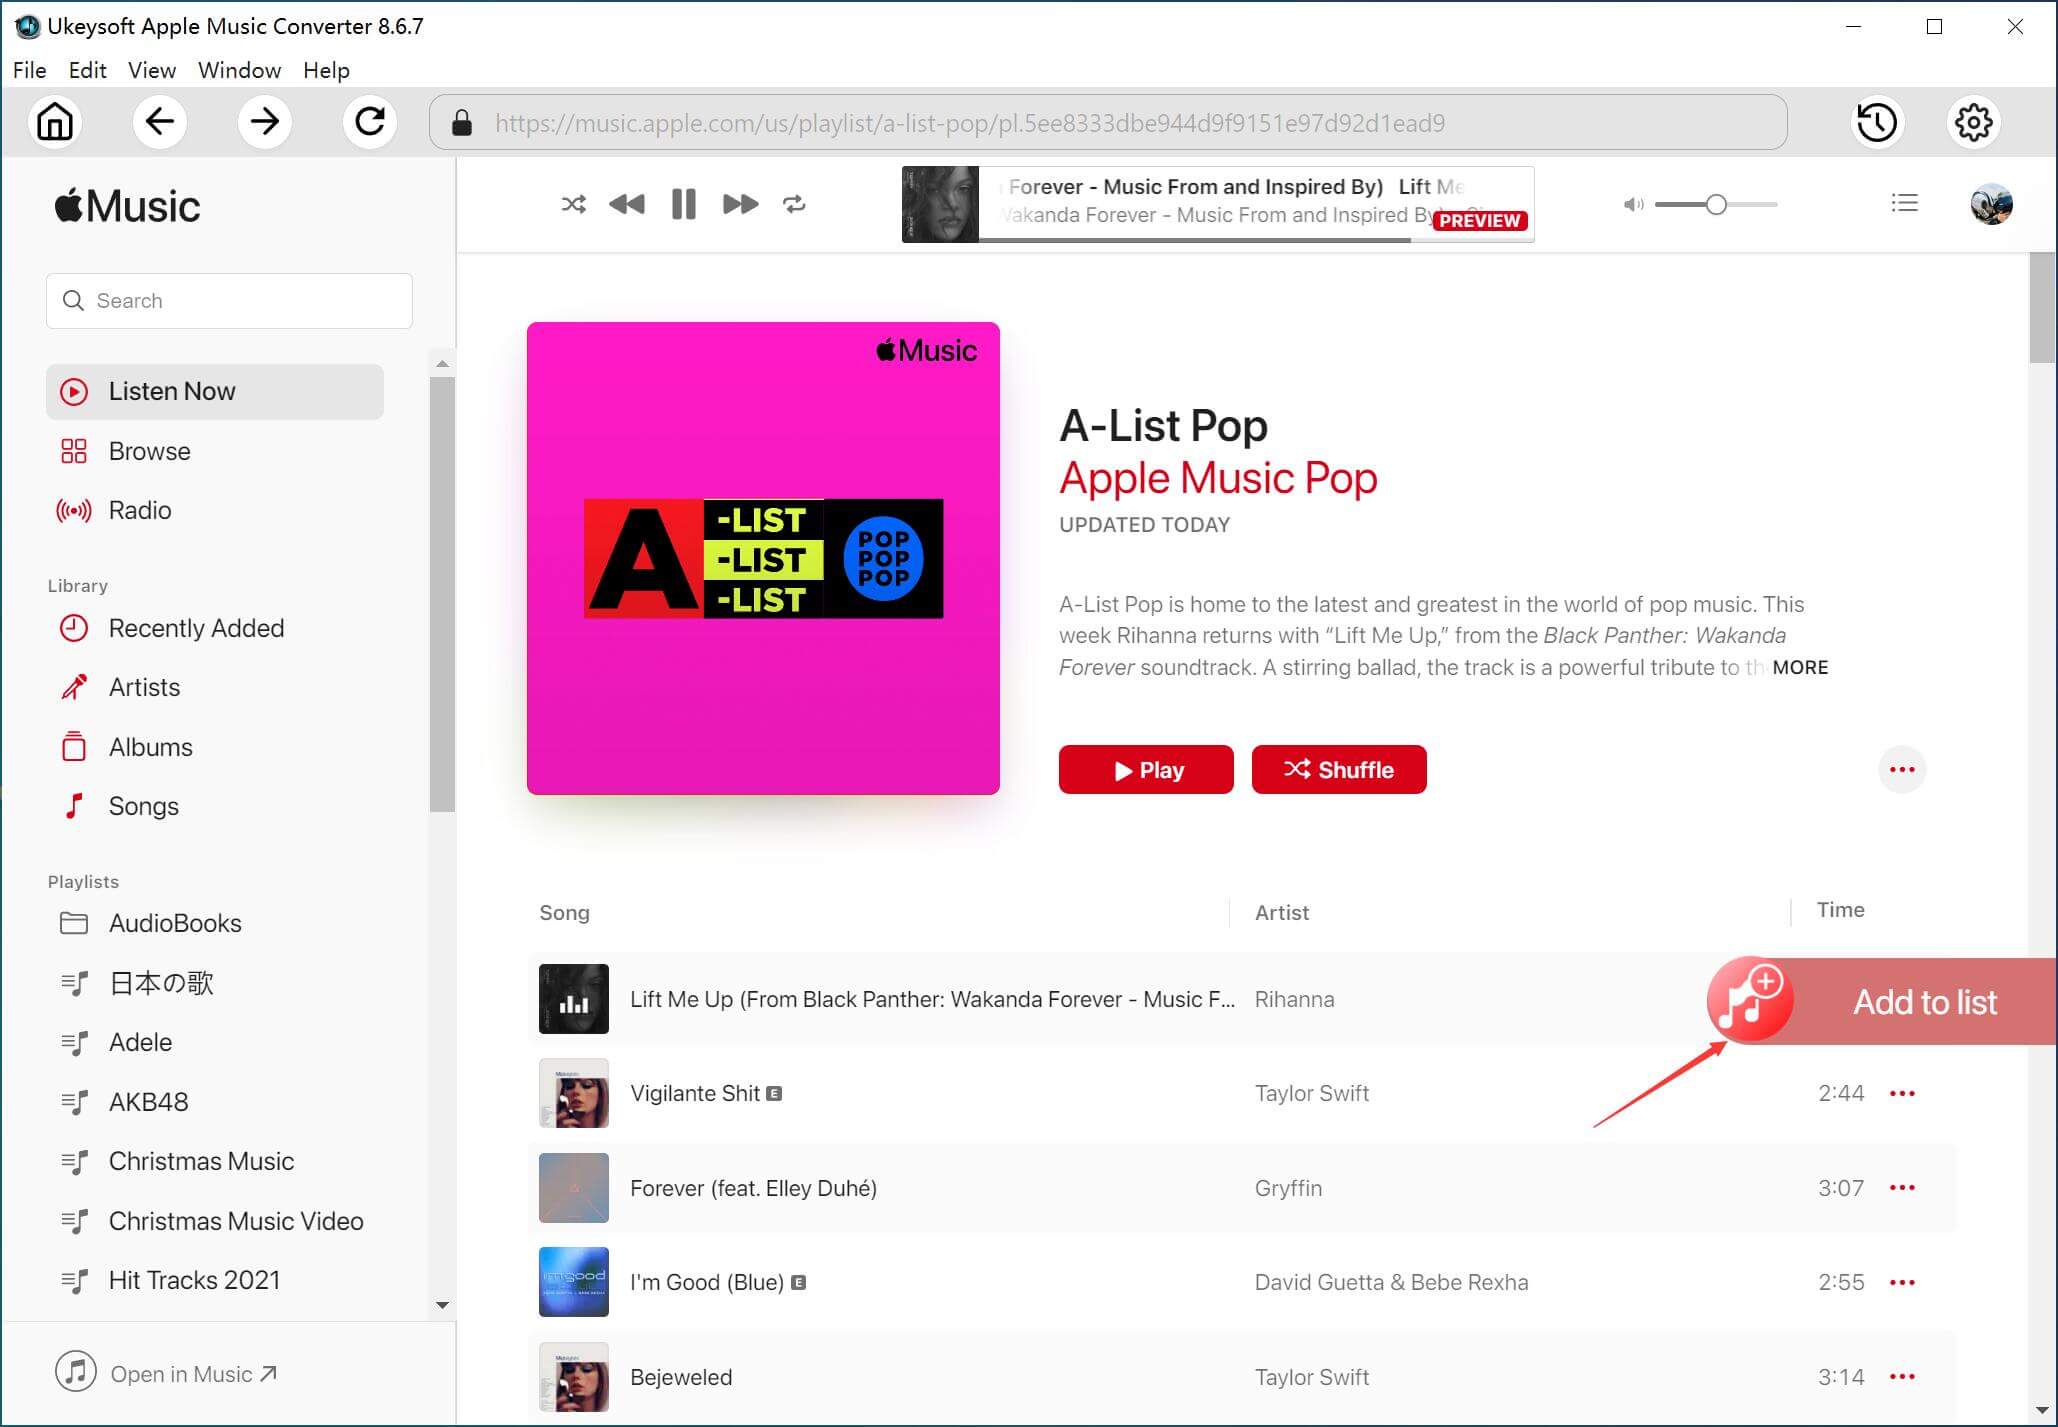Open the File menu
The height and width of the screenshot is (1427, 2058).
30,70
